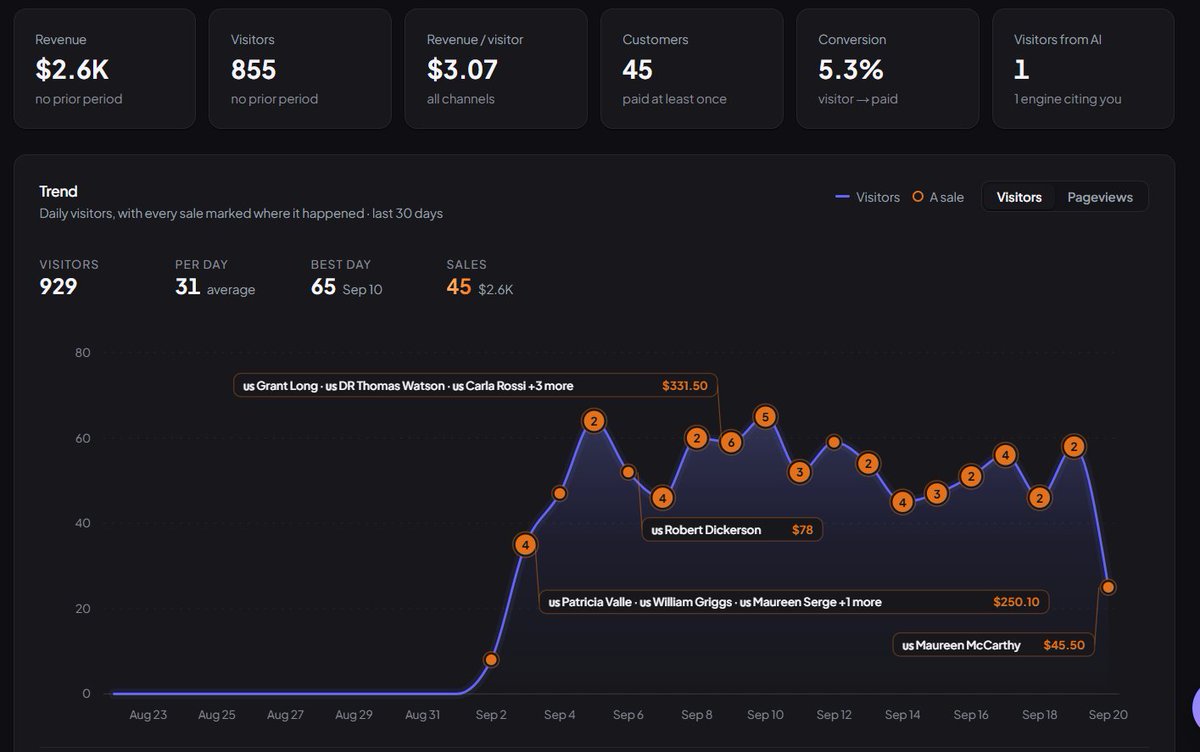The height and width of the screenshot is (752, 1200).
Task: Click the '+1 more' text in callout
Action: tap(860, 602)
